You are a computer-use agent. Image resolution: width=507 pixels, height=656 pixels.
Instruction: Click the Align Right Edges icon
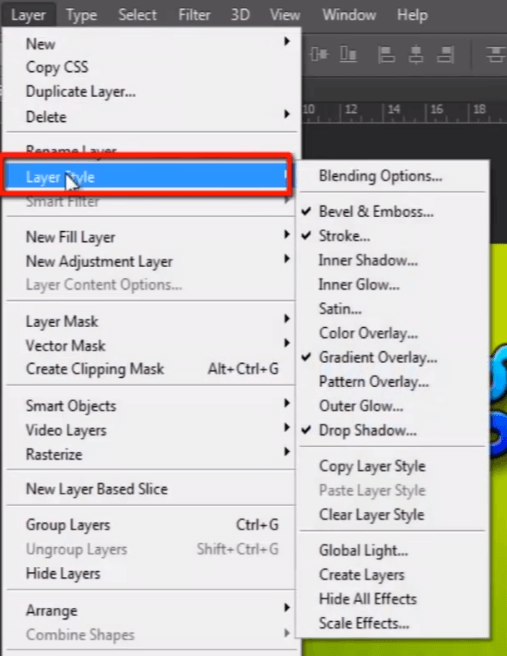pyautogui.click(x=446, y=55)
